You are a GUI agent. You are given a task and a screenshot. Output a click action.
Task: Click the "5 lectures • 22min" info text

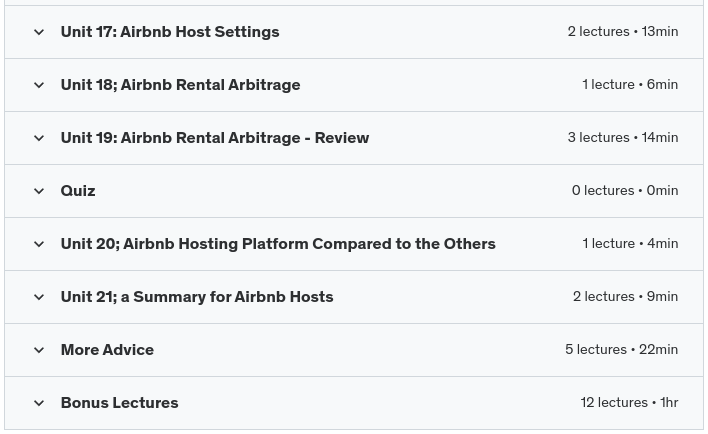click(x=621, y=350)
